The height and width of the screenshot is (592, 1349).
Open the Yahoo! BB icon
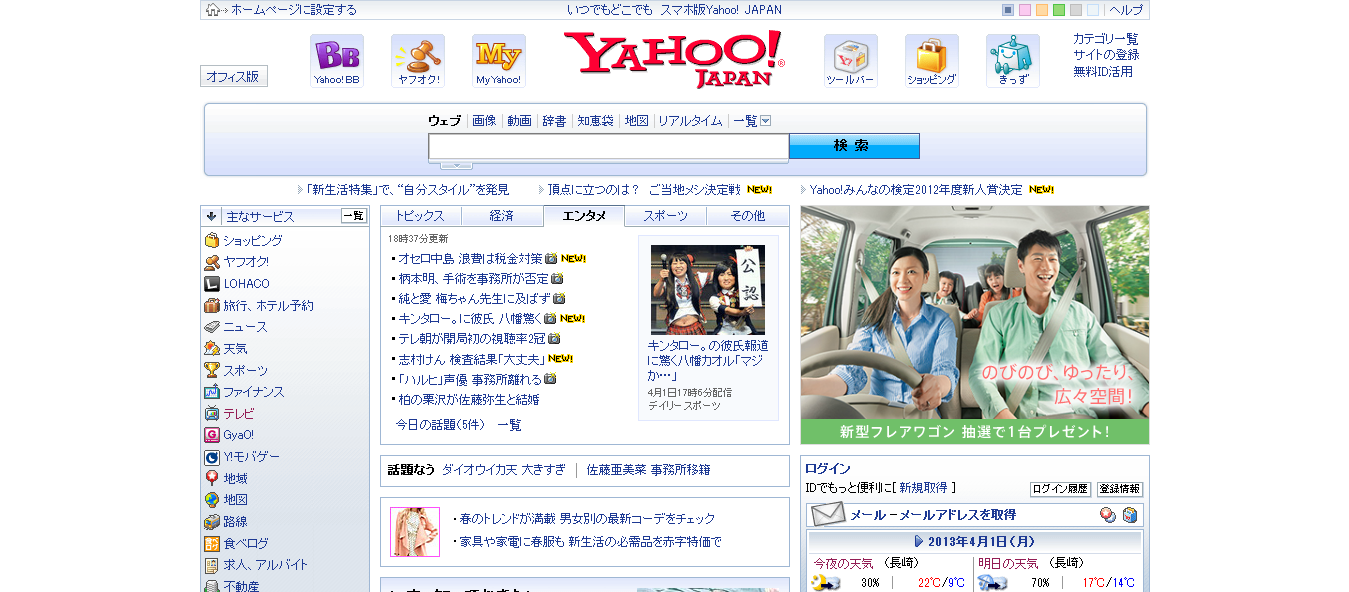pyautogui.click(x=337, y=61)
